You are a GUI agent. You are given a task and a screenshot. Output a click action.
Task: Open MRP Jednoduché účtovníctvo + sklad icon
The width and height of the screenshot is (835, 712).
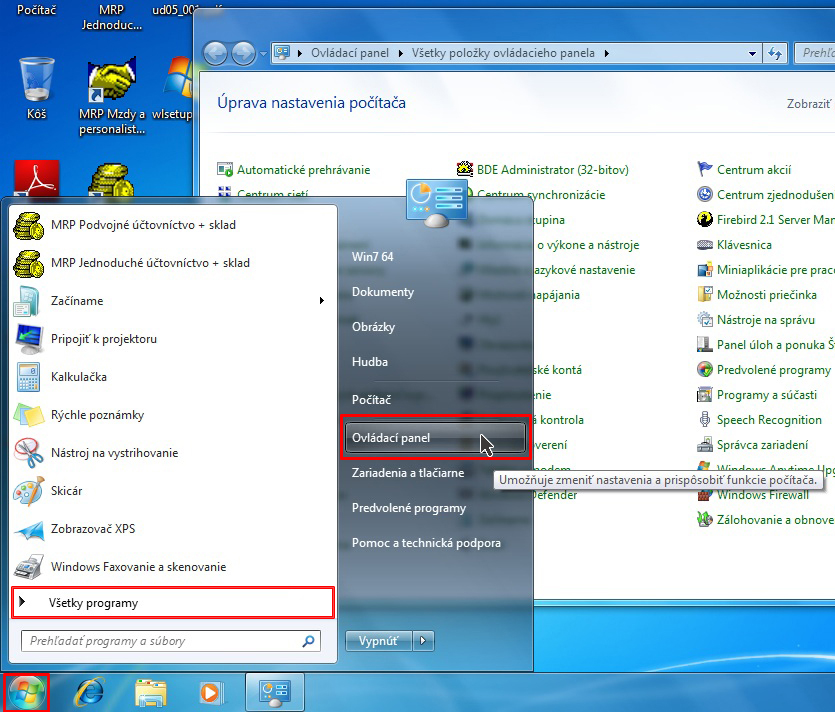tap(28, 263)
